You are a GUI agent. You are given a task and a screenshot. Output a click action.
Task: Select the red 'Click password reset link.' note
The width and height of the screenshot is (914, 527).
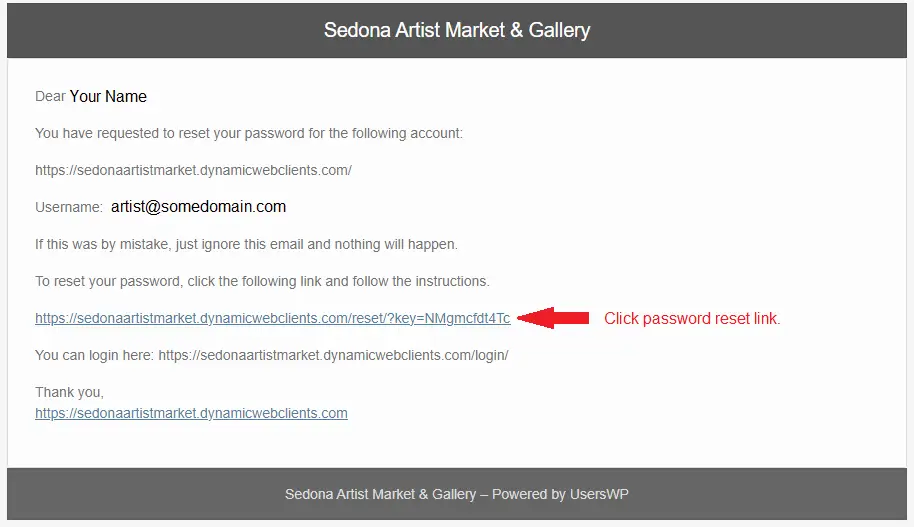(x=692, y=319)
